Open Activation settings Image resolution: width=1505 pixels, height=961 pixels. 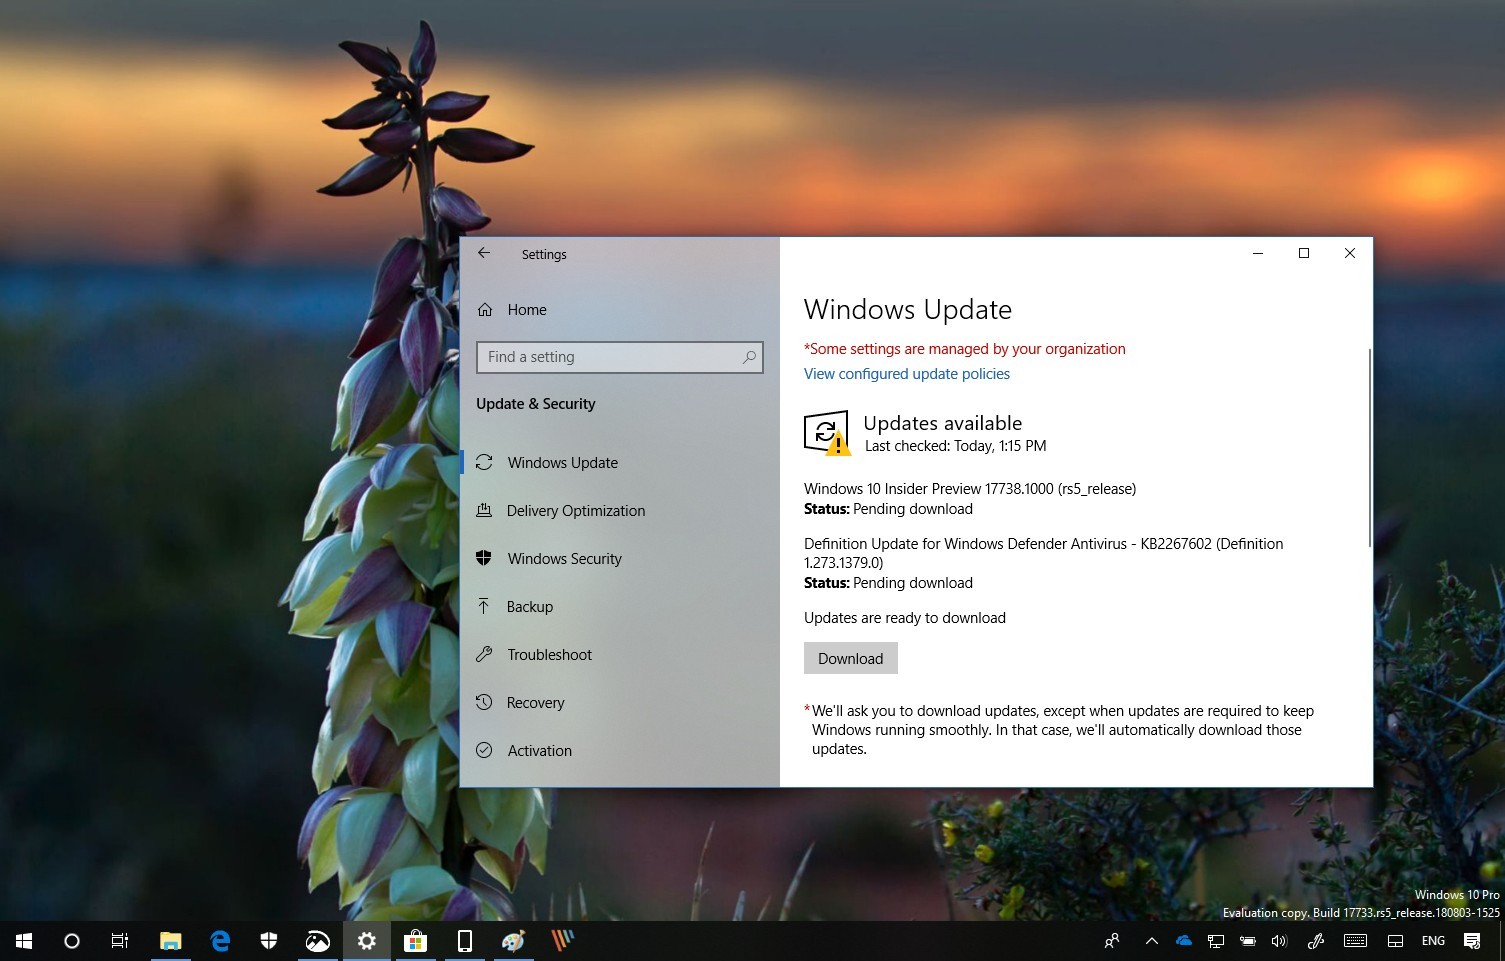coord(539,750)
